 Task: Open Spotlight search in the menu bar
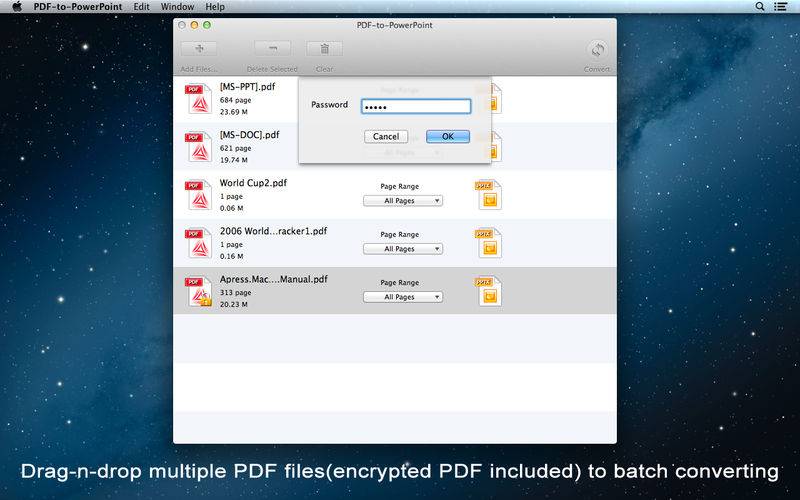pos(760,7)
